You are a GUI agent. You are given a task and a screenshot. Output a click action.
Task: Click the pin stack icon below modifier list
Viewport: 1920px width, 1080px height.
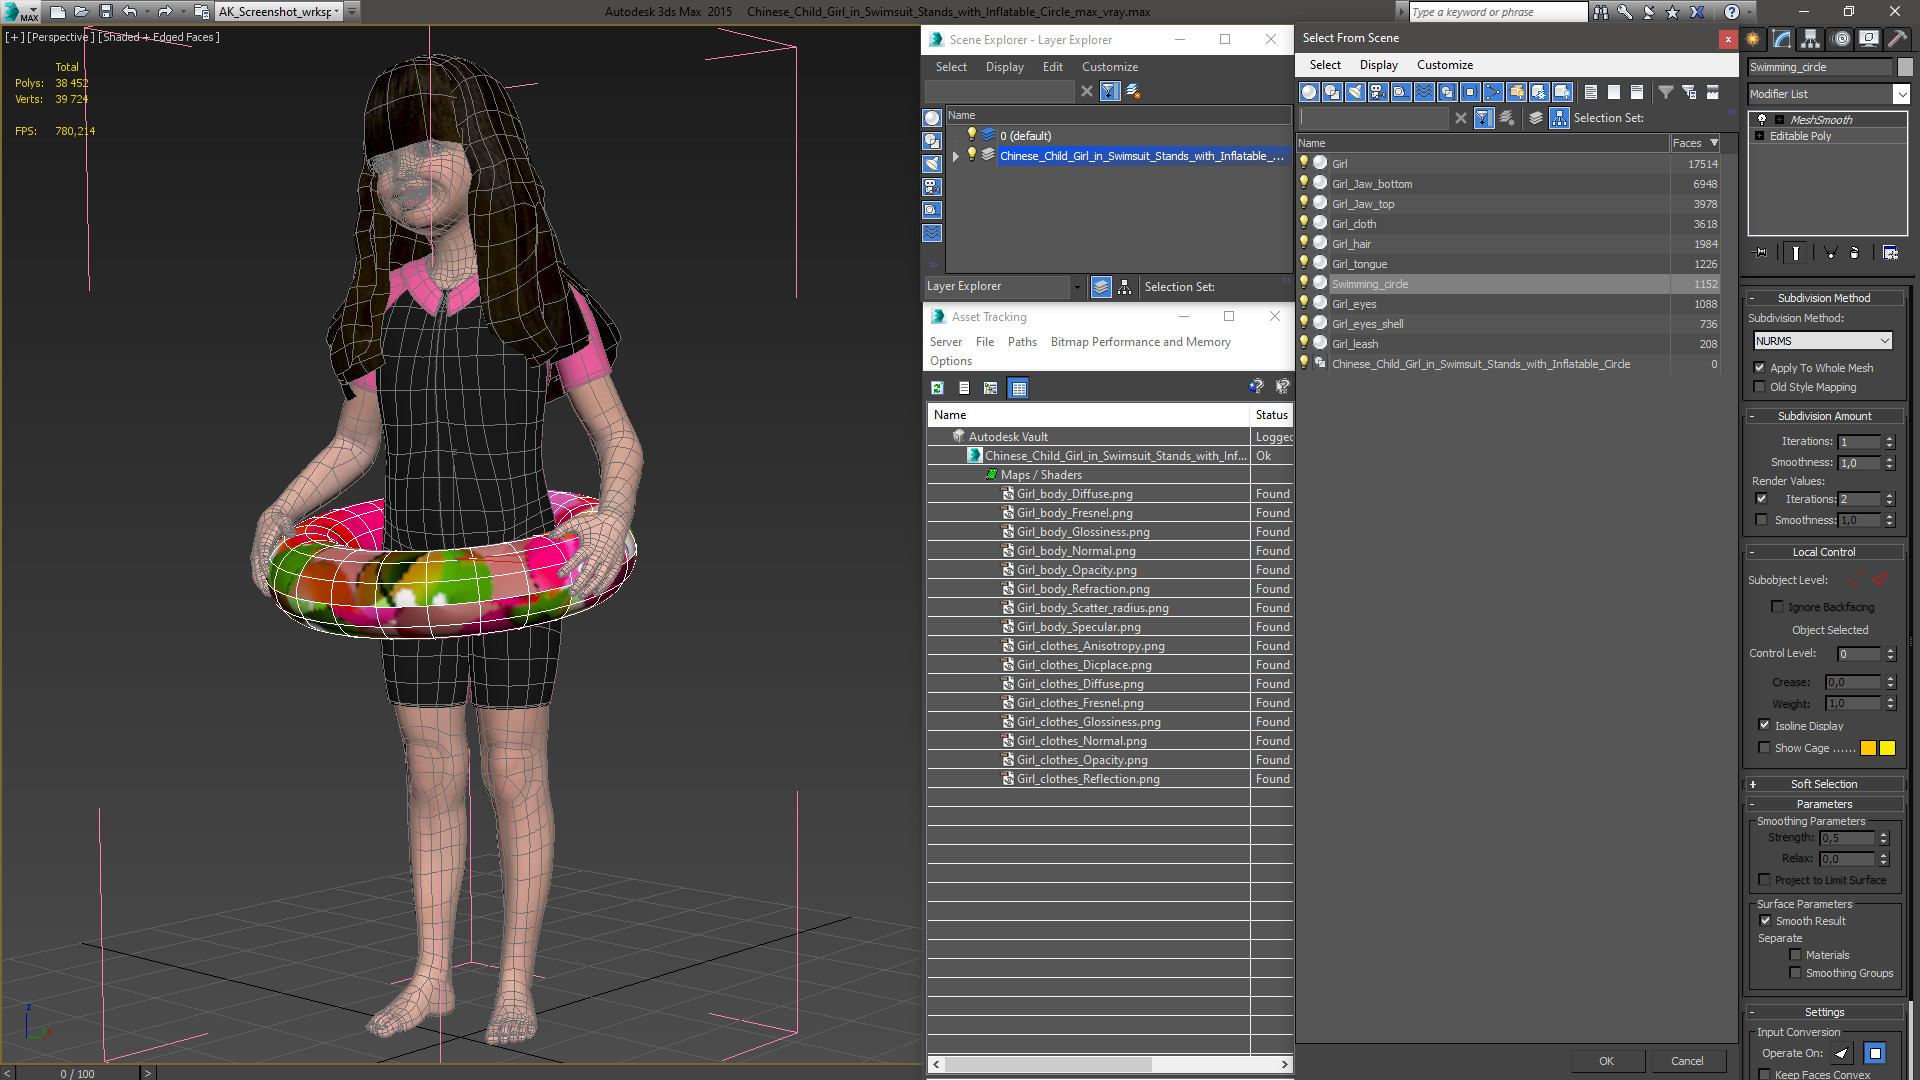1761,253
